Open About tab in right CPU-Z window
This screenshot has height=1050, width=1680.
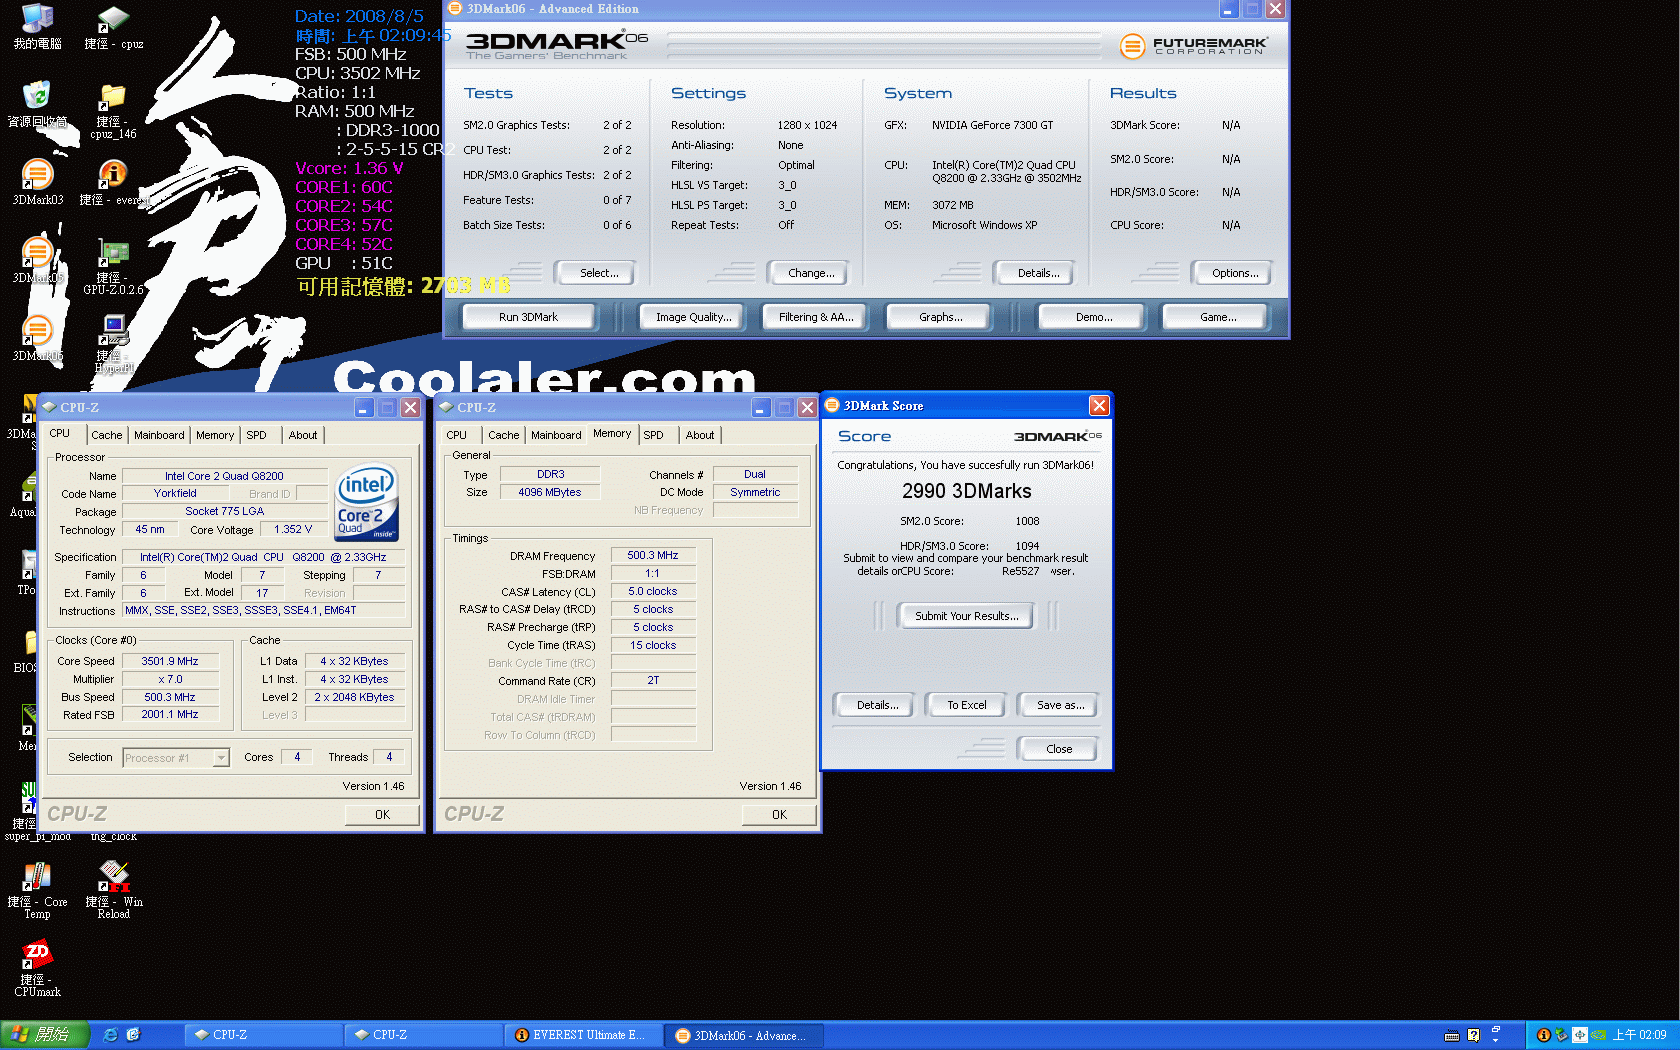(700, 435)
